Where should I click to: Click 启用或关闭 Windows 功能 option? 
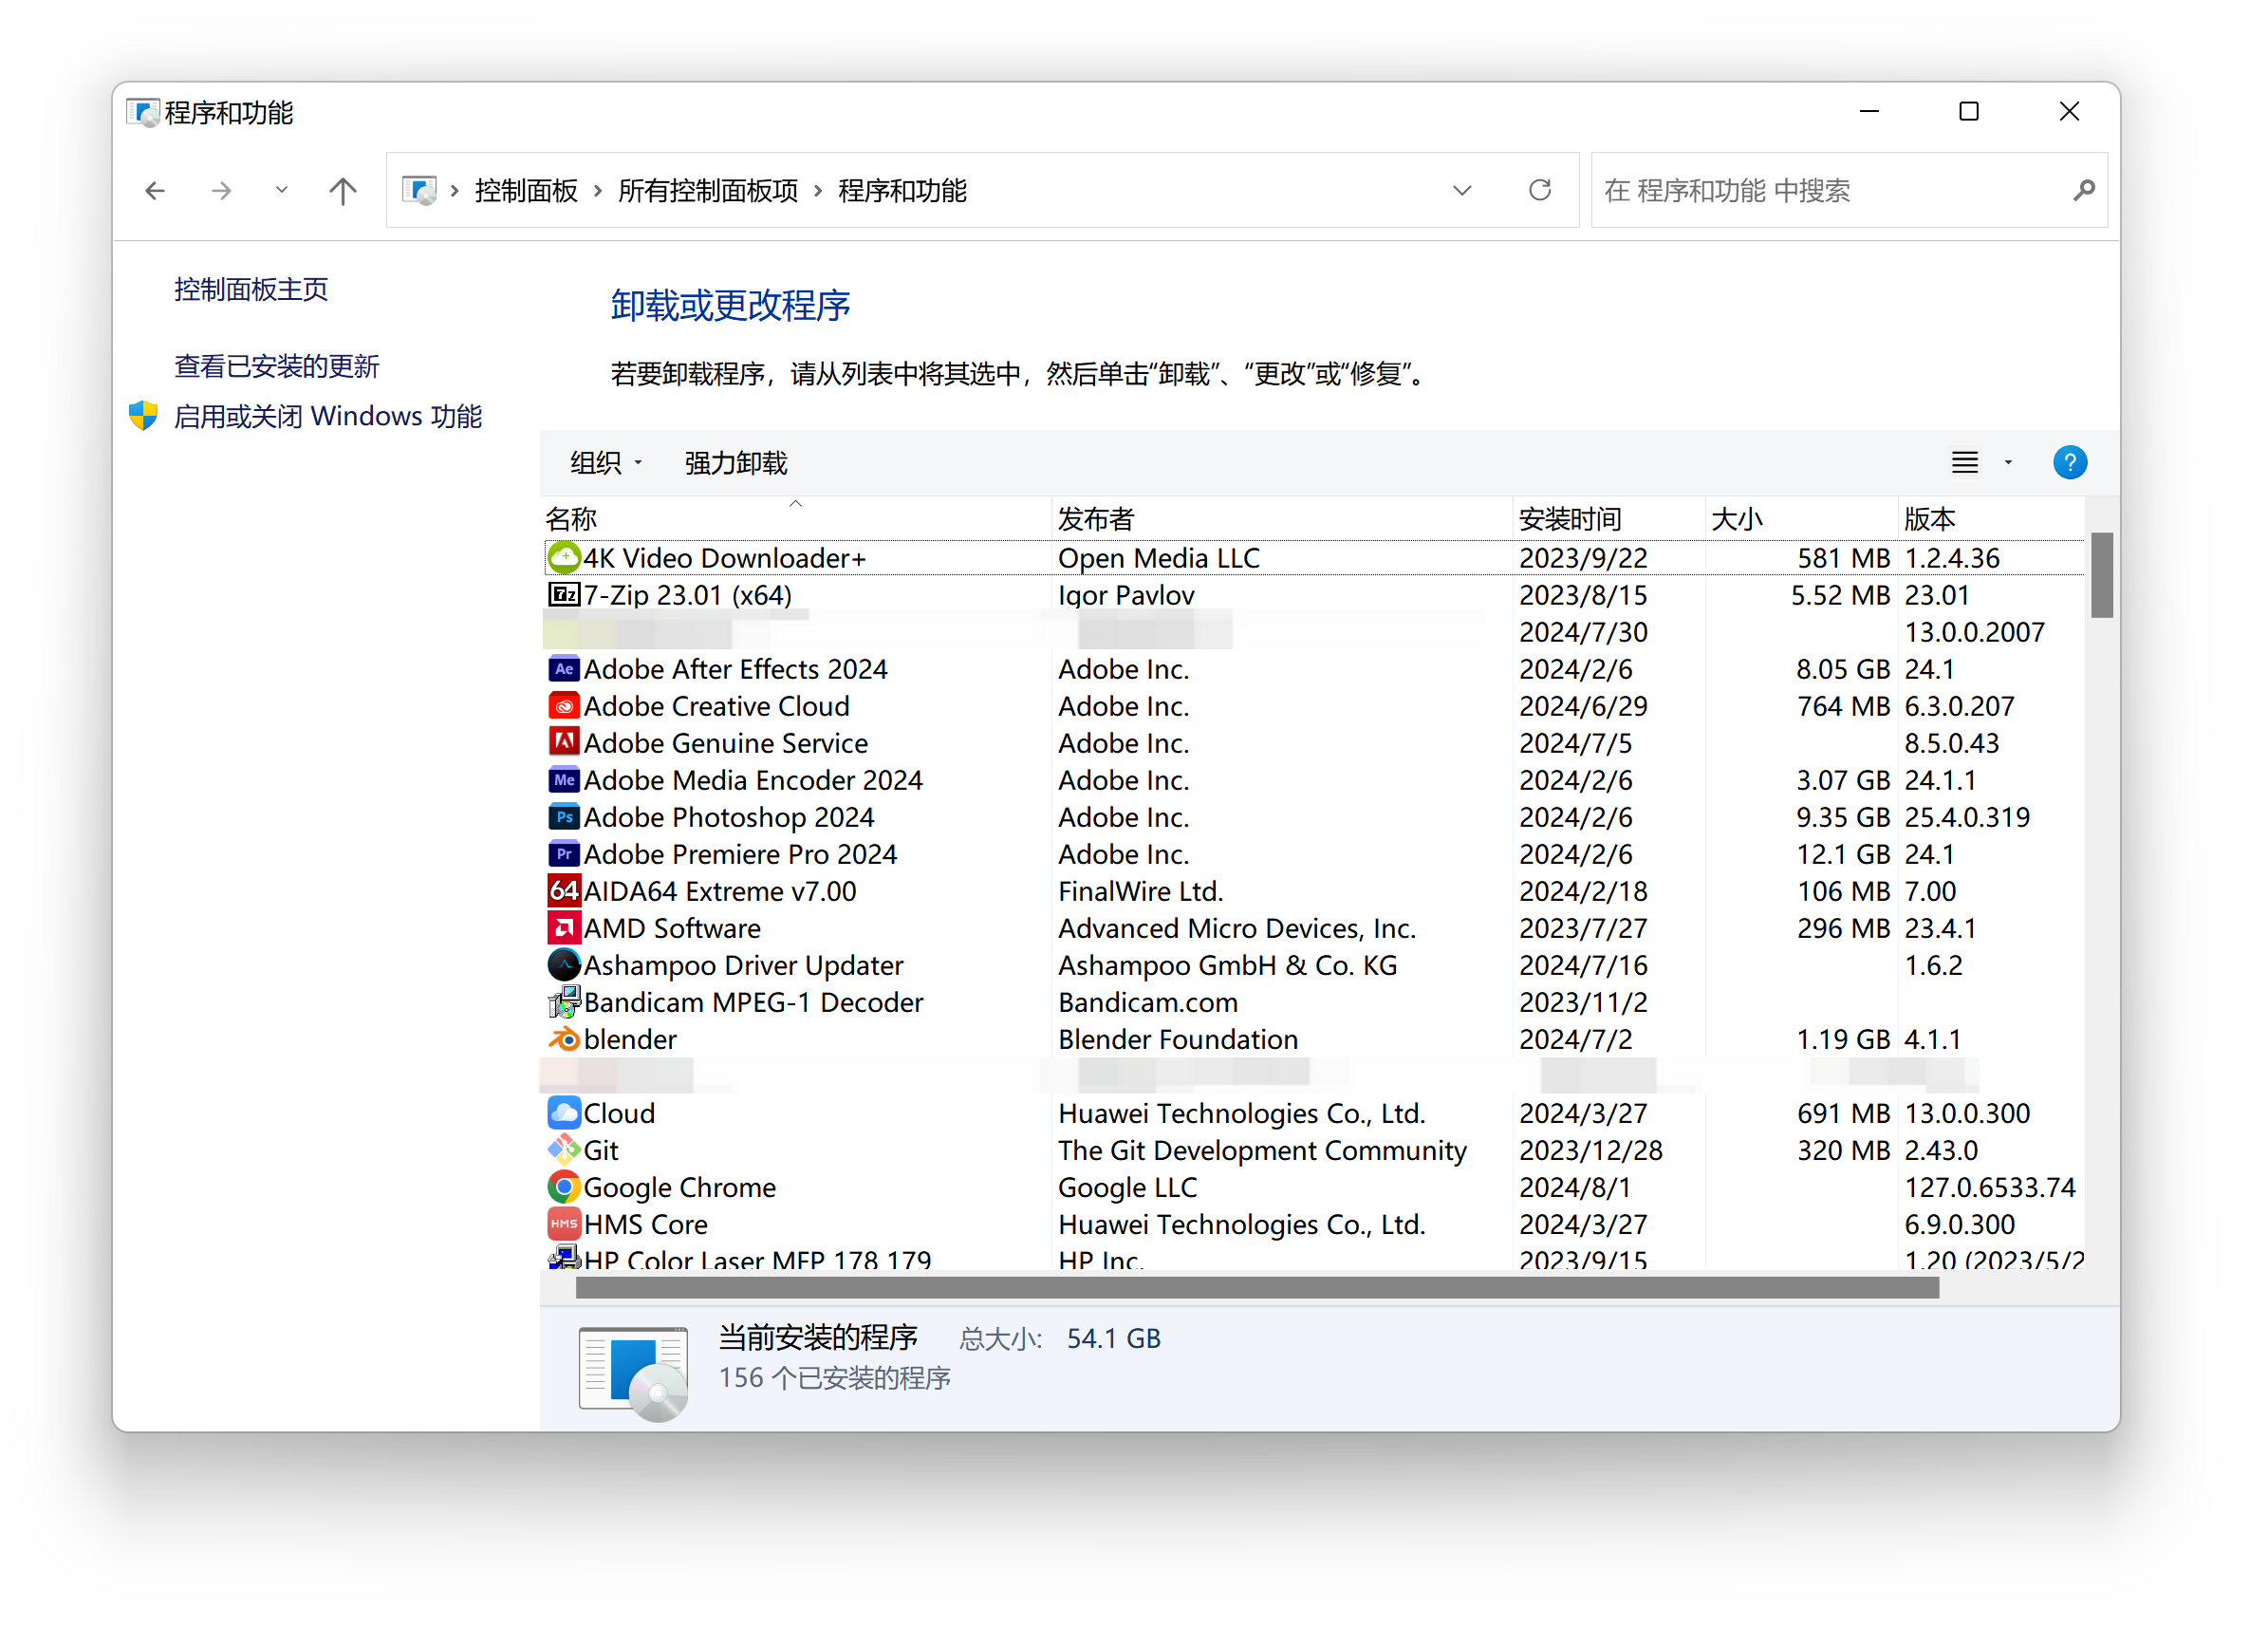[x=329, y=418]
